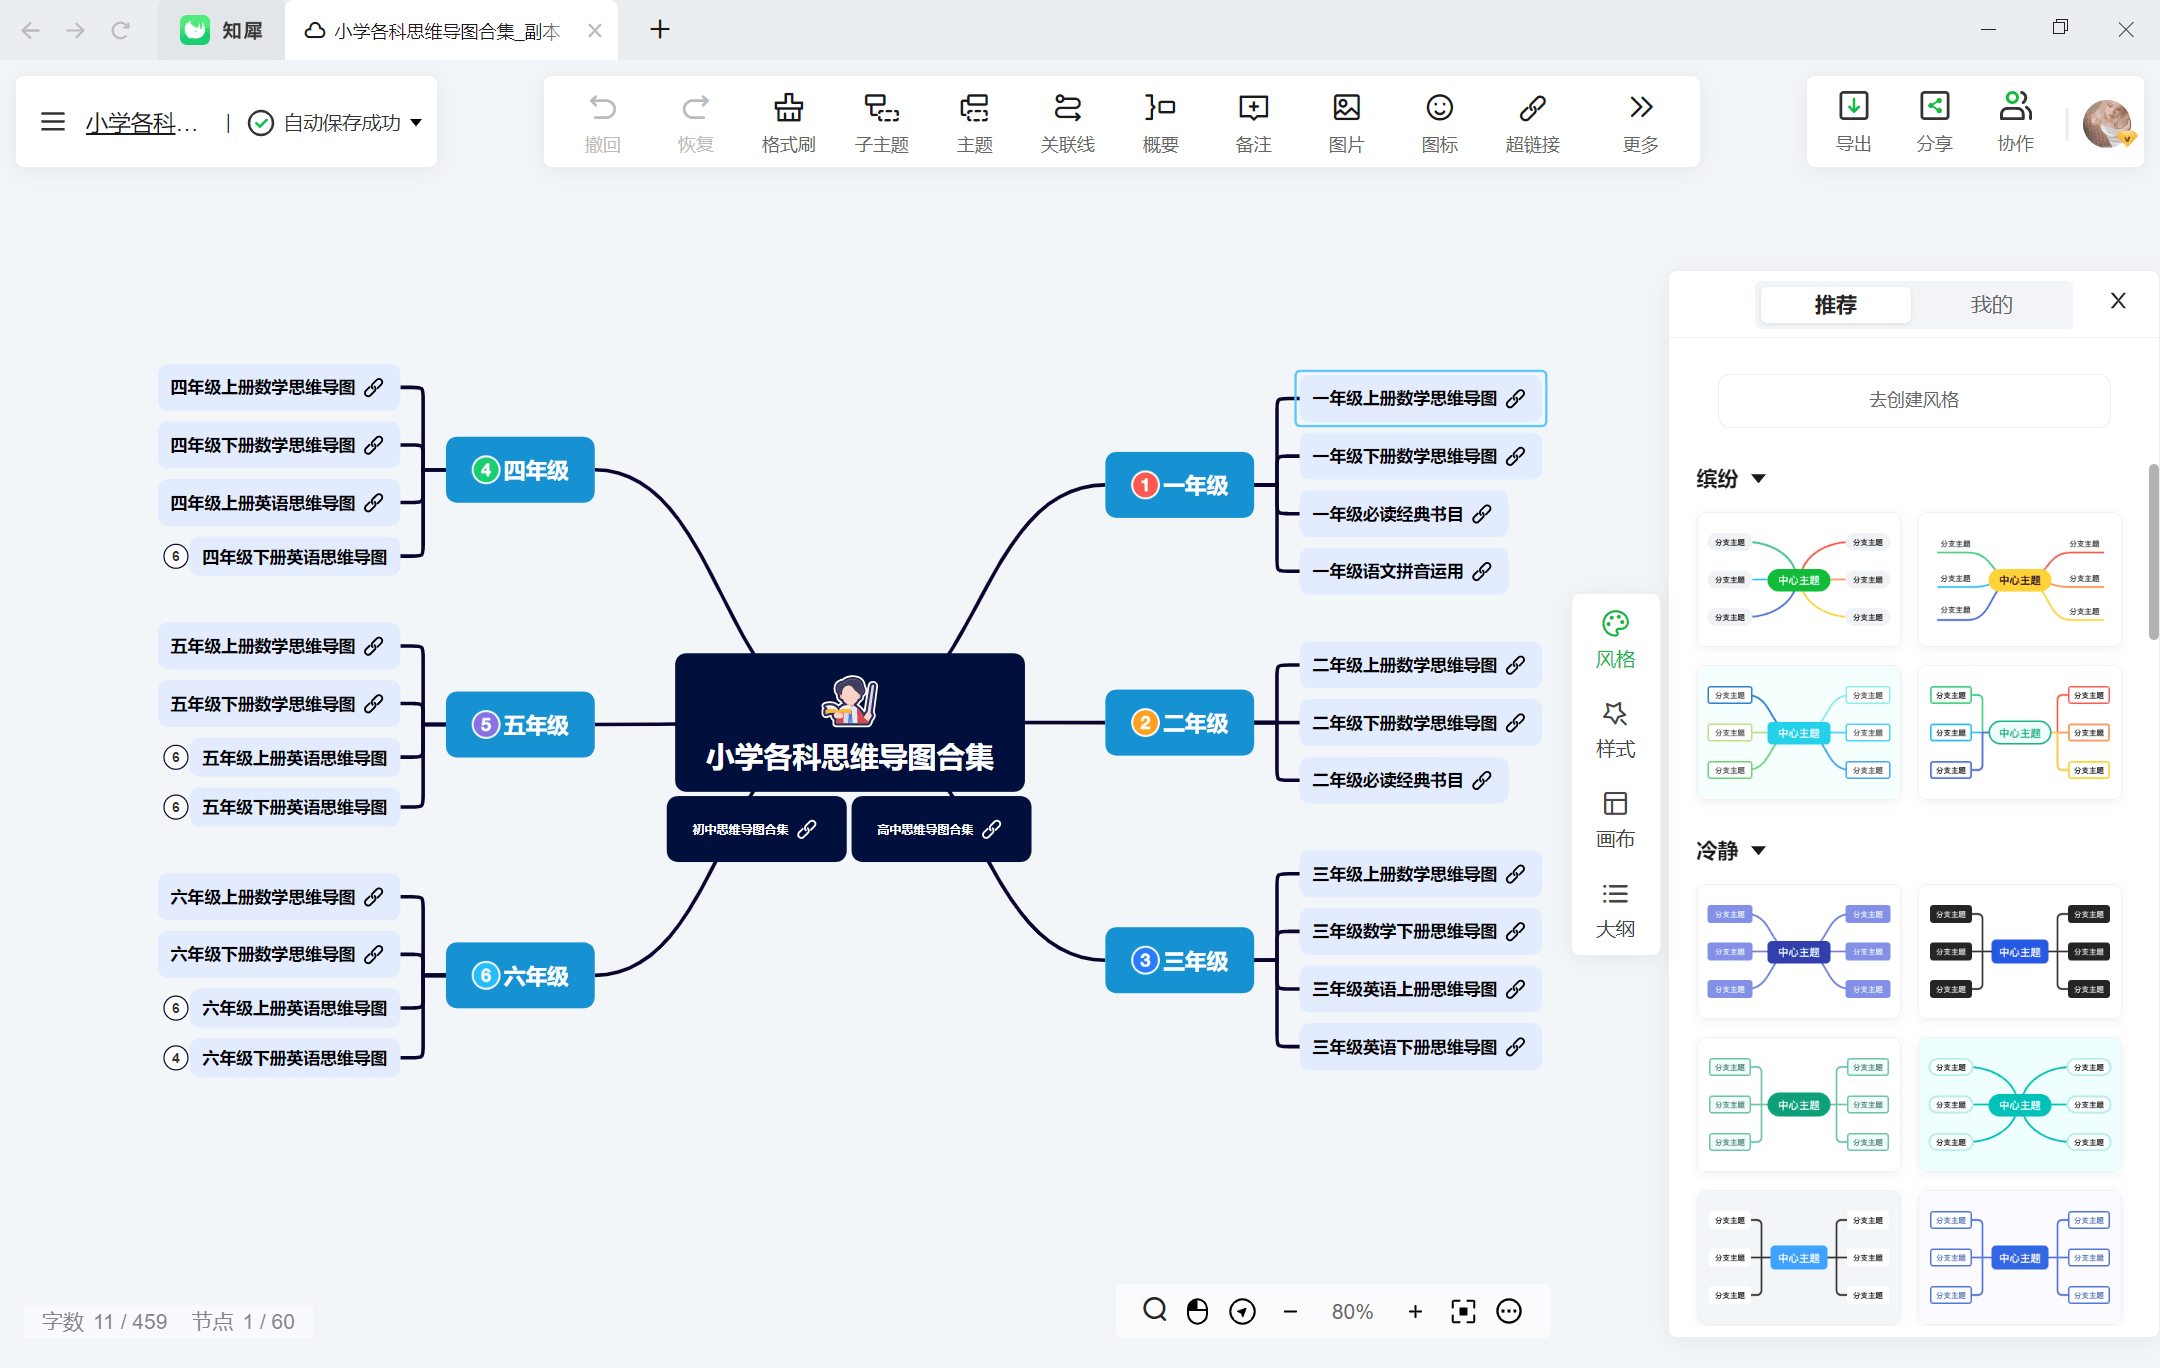Screen dimensions: 2160x1368
Task: Open a new tab with plus button
Action: 660,30
